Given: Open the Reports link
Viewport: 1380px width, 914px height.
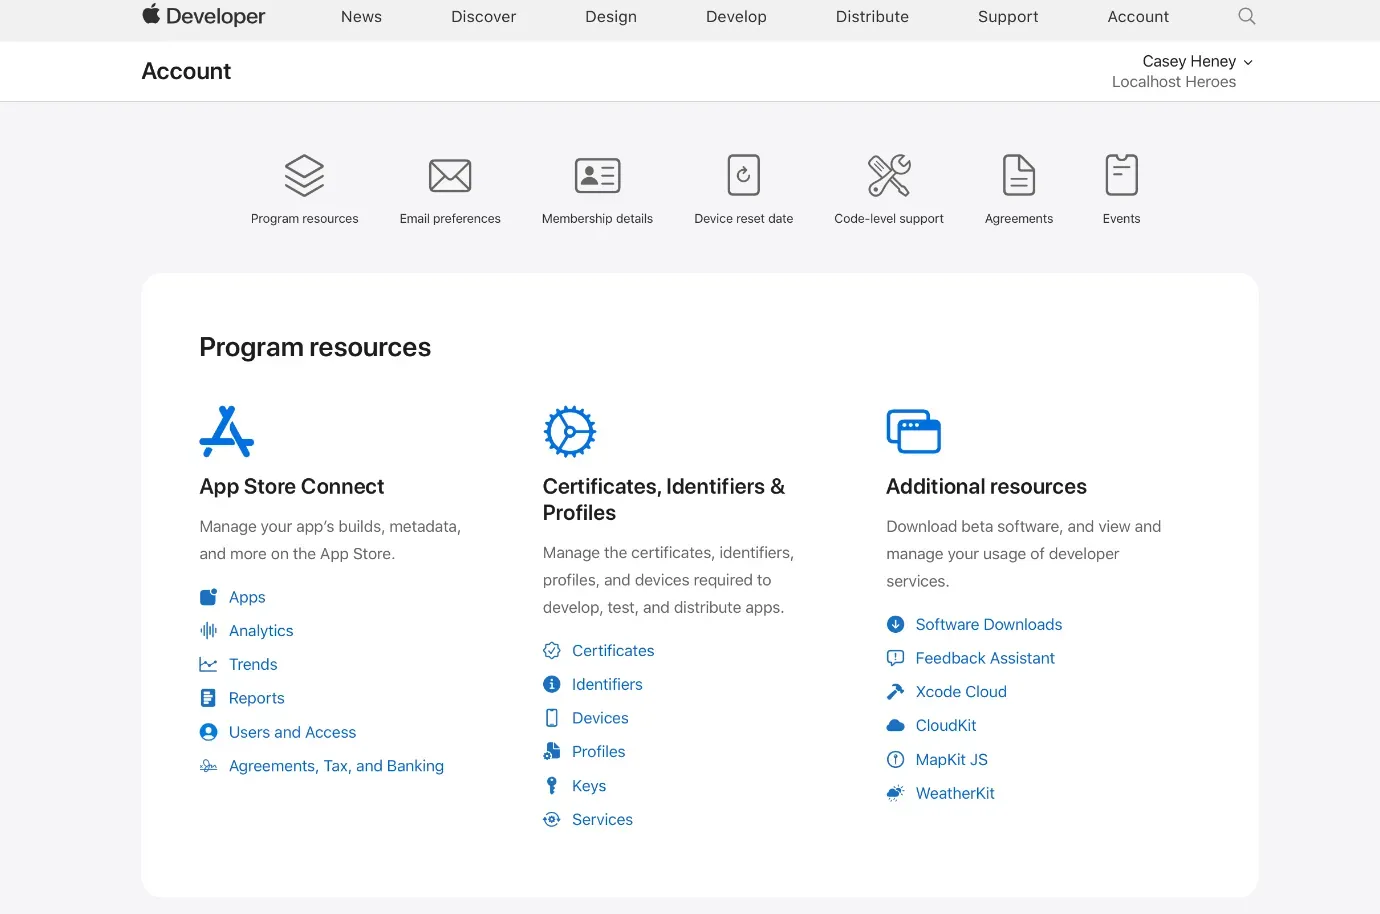Looking at the screenshot, I should click(x=256, y=698).
